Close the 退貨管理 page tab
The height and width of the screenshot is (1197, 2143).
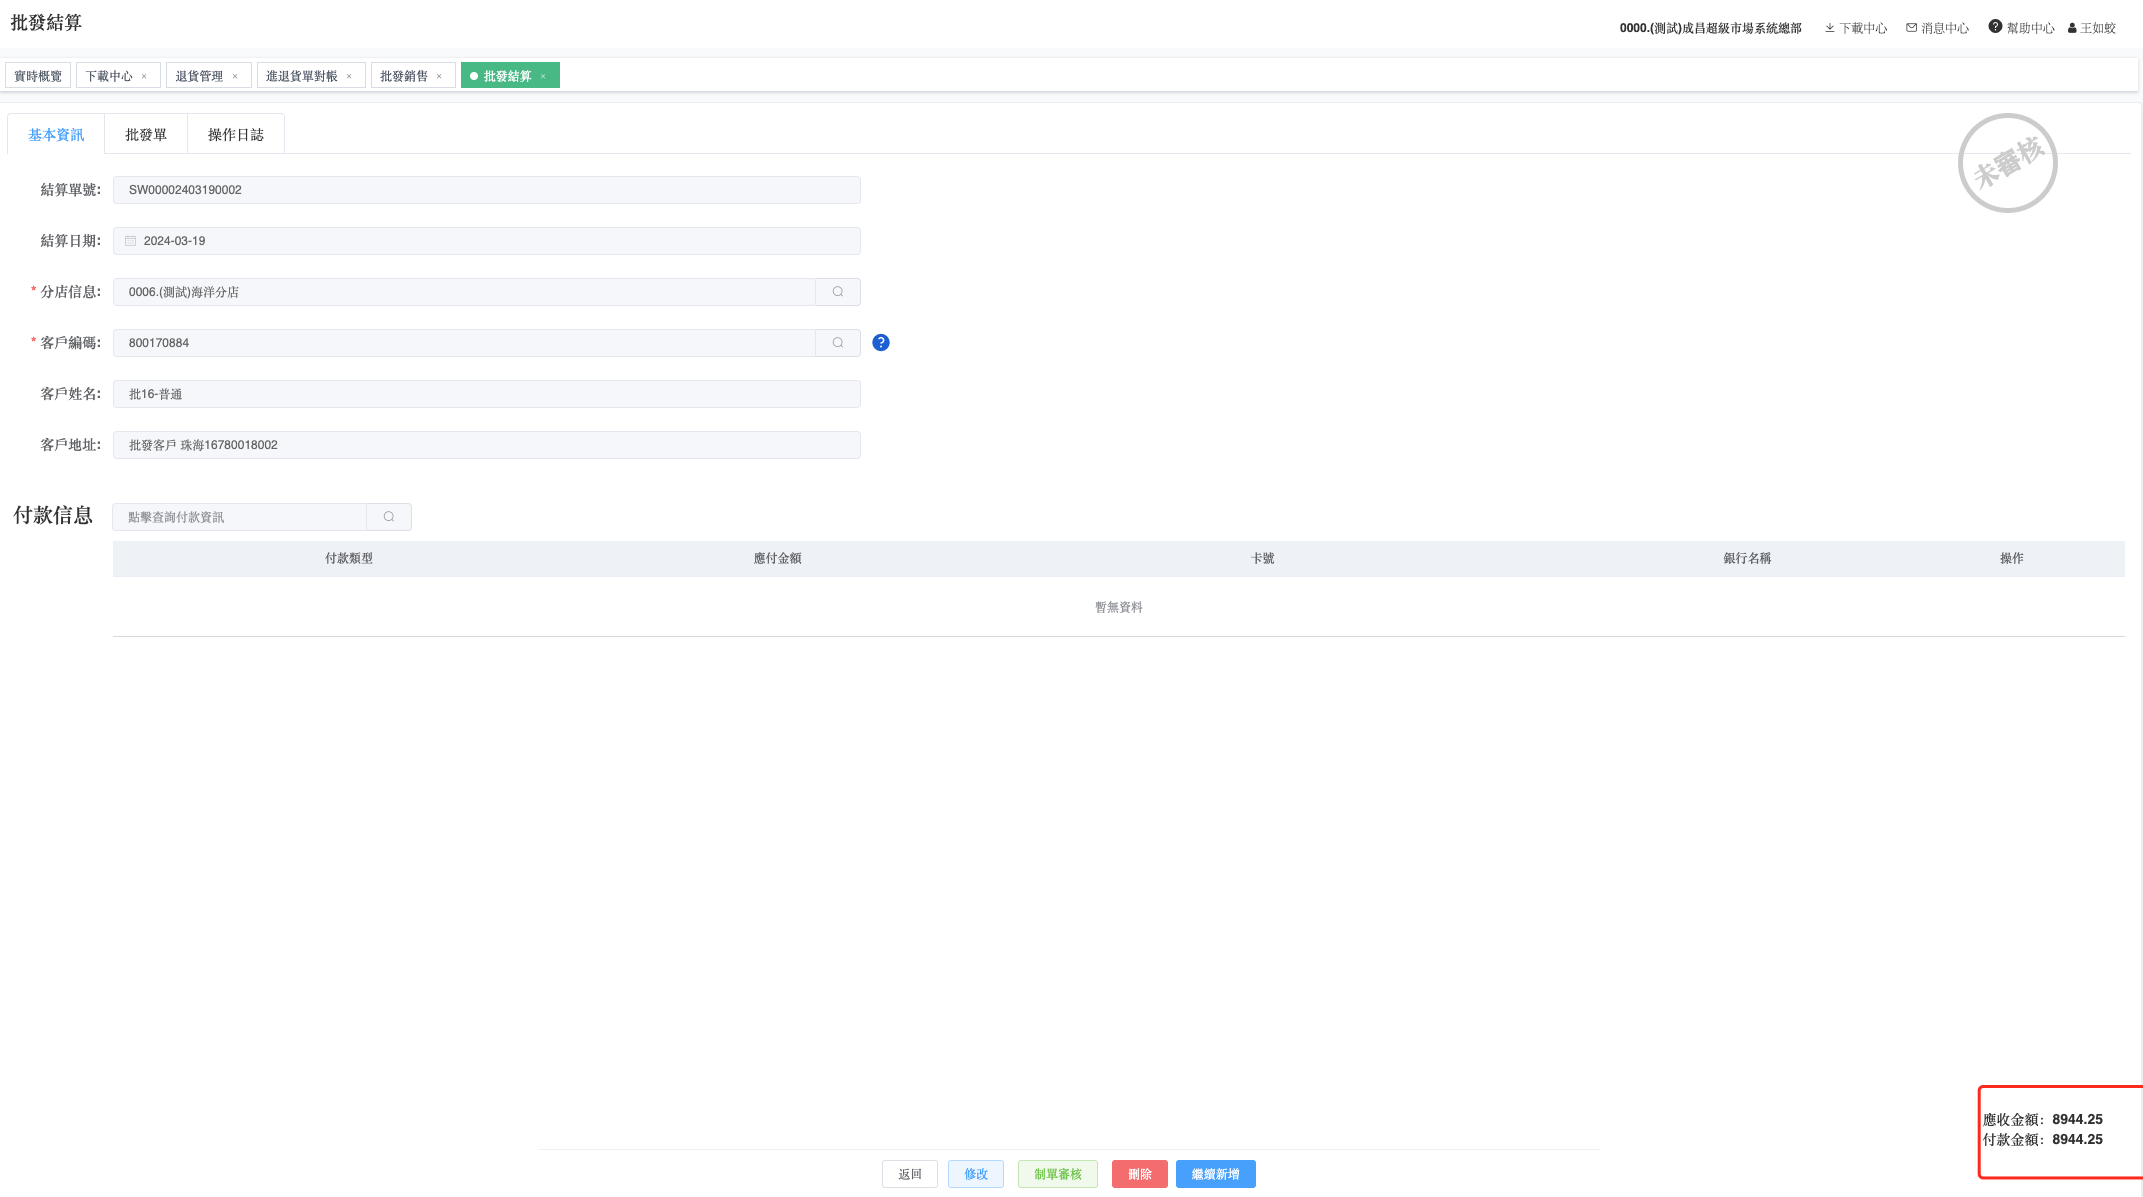pos(235,77)
